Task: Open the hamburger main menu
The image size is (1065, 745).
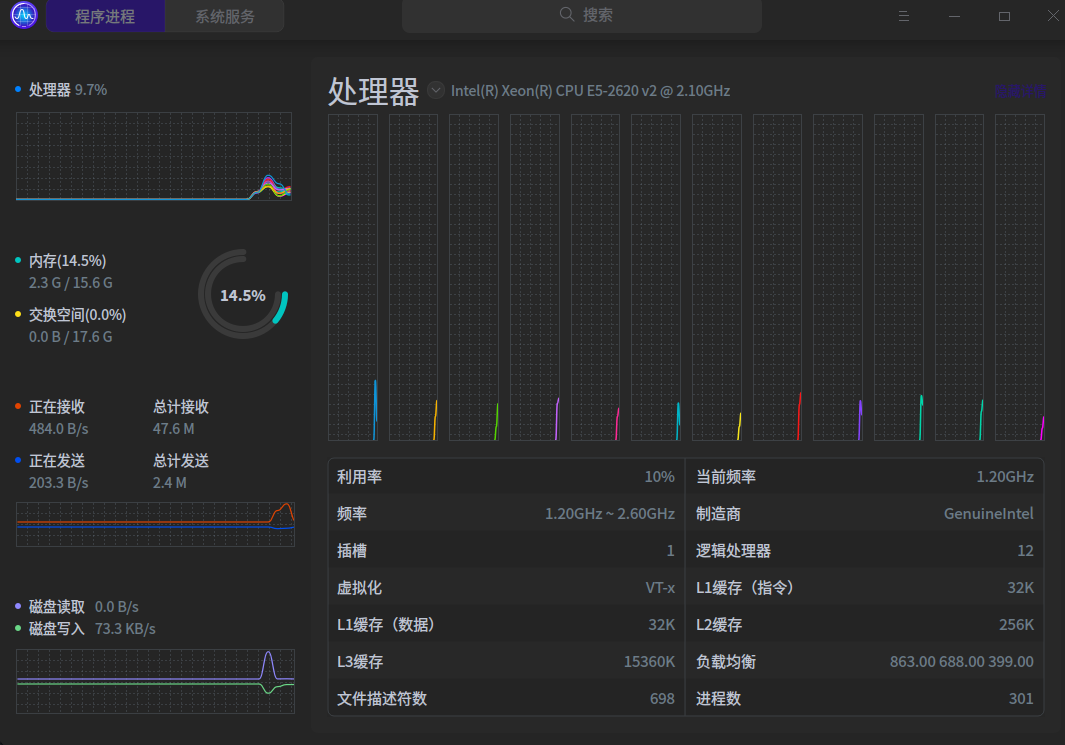Action: click(x=903, y=16)
